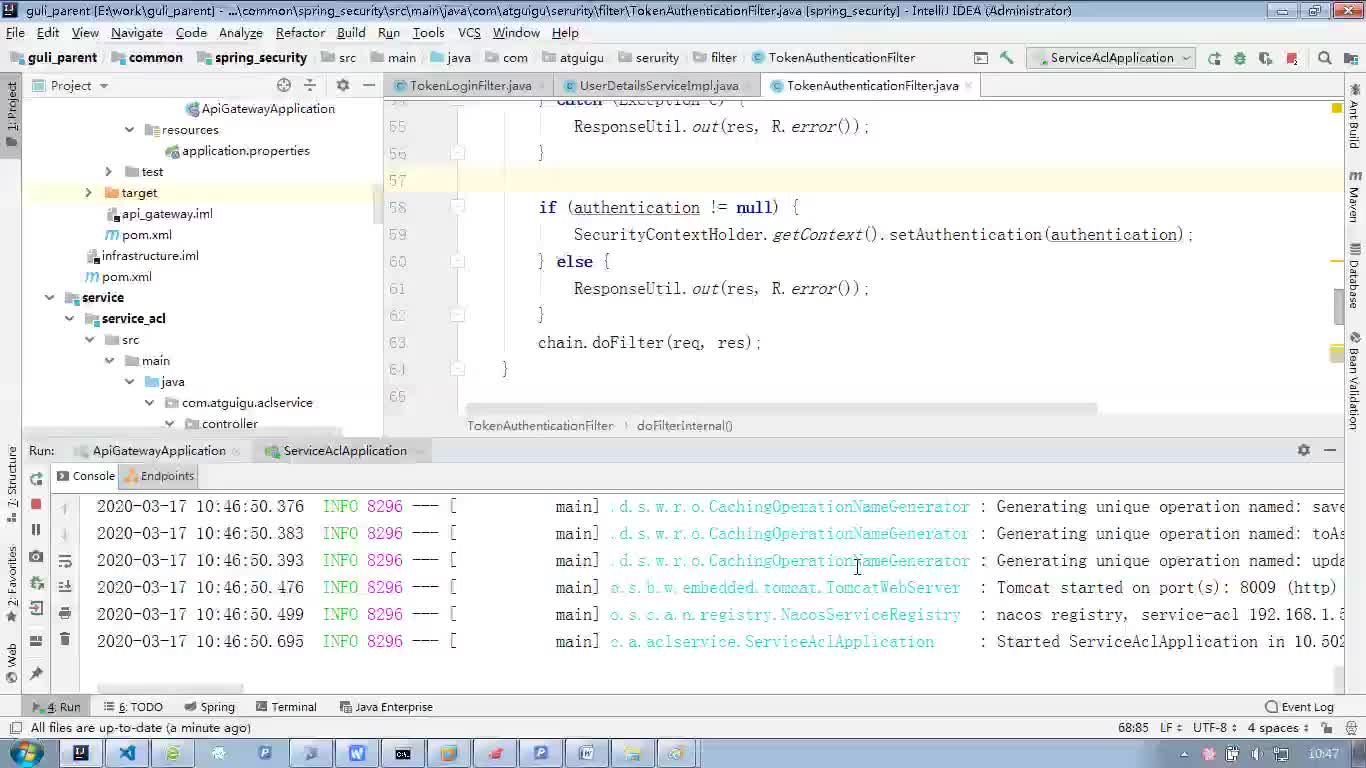
Task: Hide the Project panel with minus icon
Action: (x=369, y=86)
